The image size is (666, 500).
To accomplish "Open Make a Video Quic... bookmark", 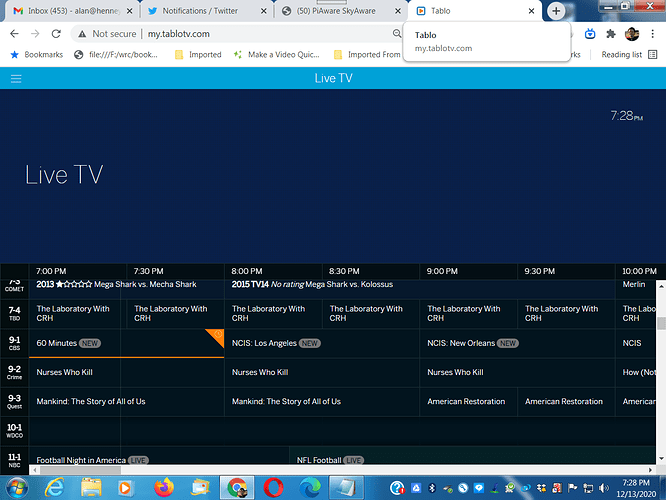I will [x=277, y=54].
